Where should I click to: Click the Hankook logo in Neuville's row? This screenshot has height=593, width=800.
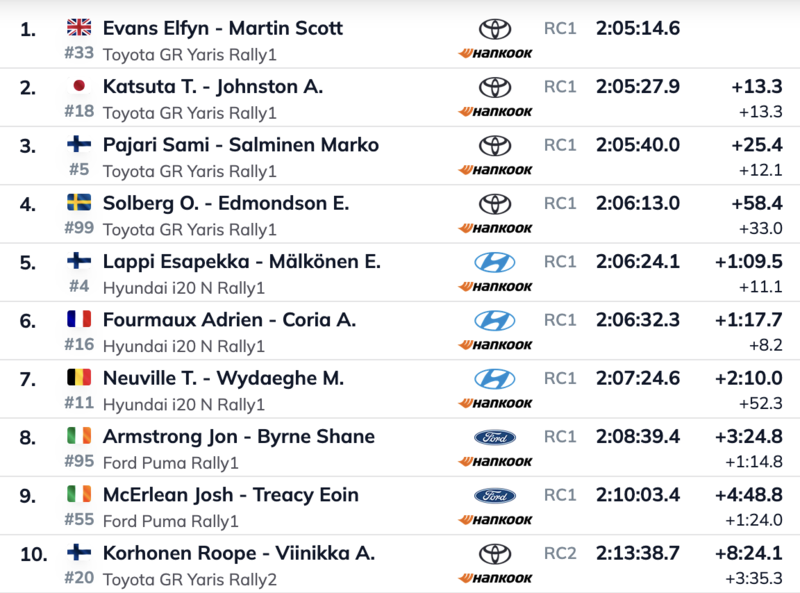point(495,403)
